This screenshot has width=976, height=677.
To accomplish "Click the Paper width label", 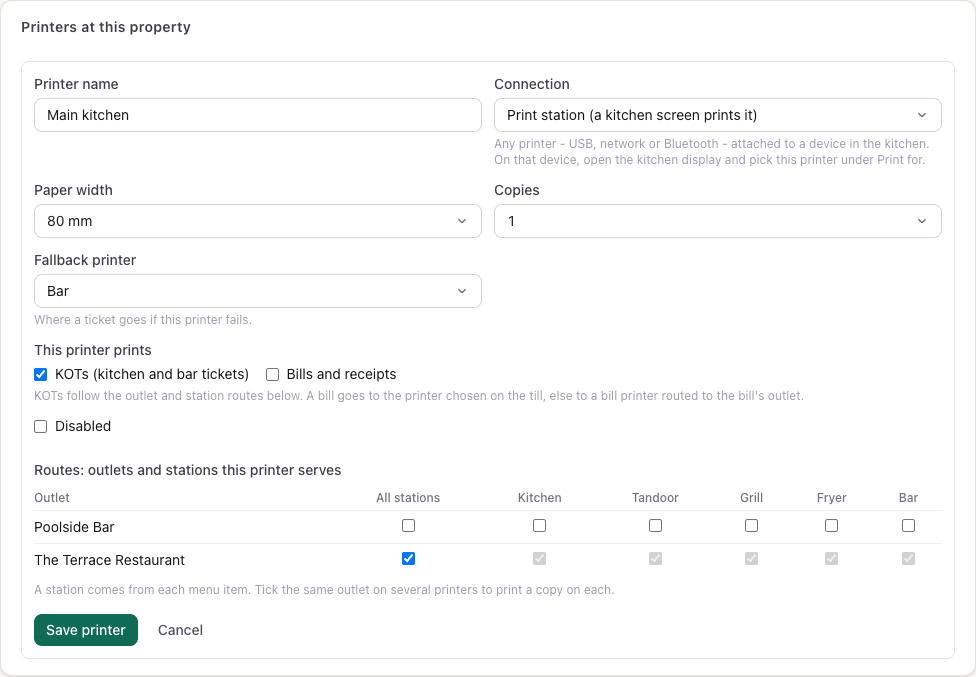I will click(x=73, y=190).
